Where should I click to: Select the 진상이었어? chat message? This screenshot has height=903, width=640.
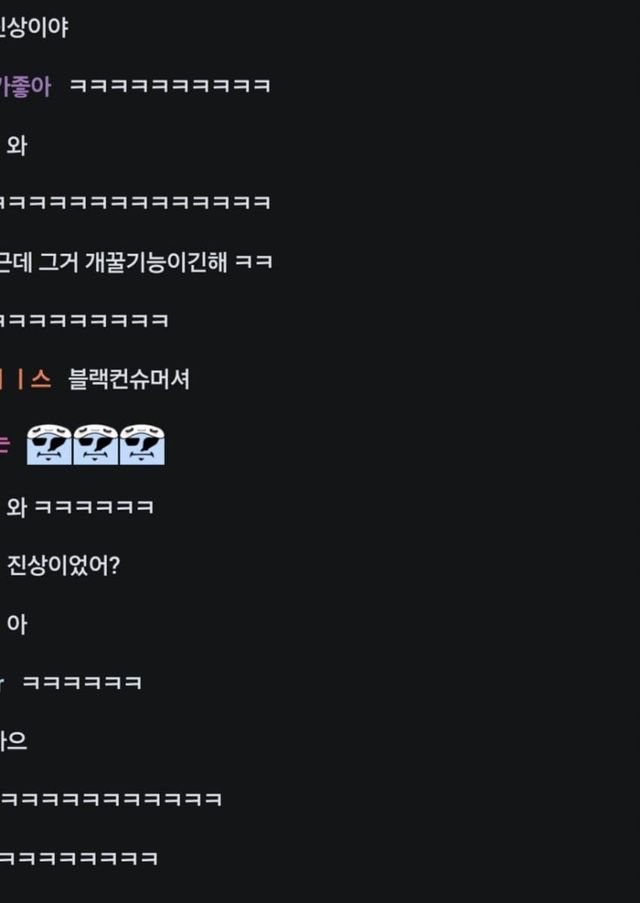click(63, 566)
